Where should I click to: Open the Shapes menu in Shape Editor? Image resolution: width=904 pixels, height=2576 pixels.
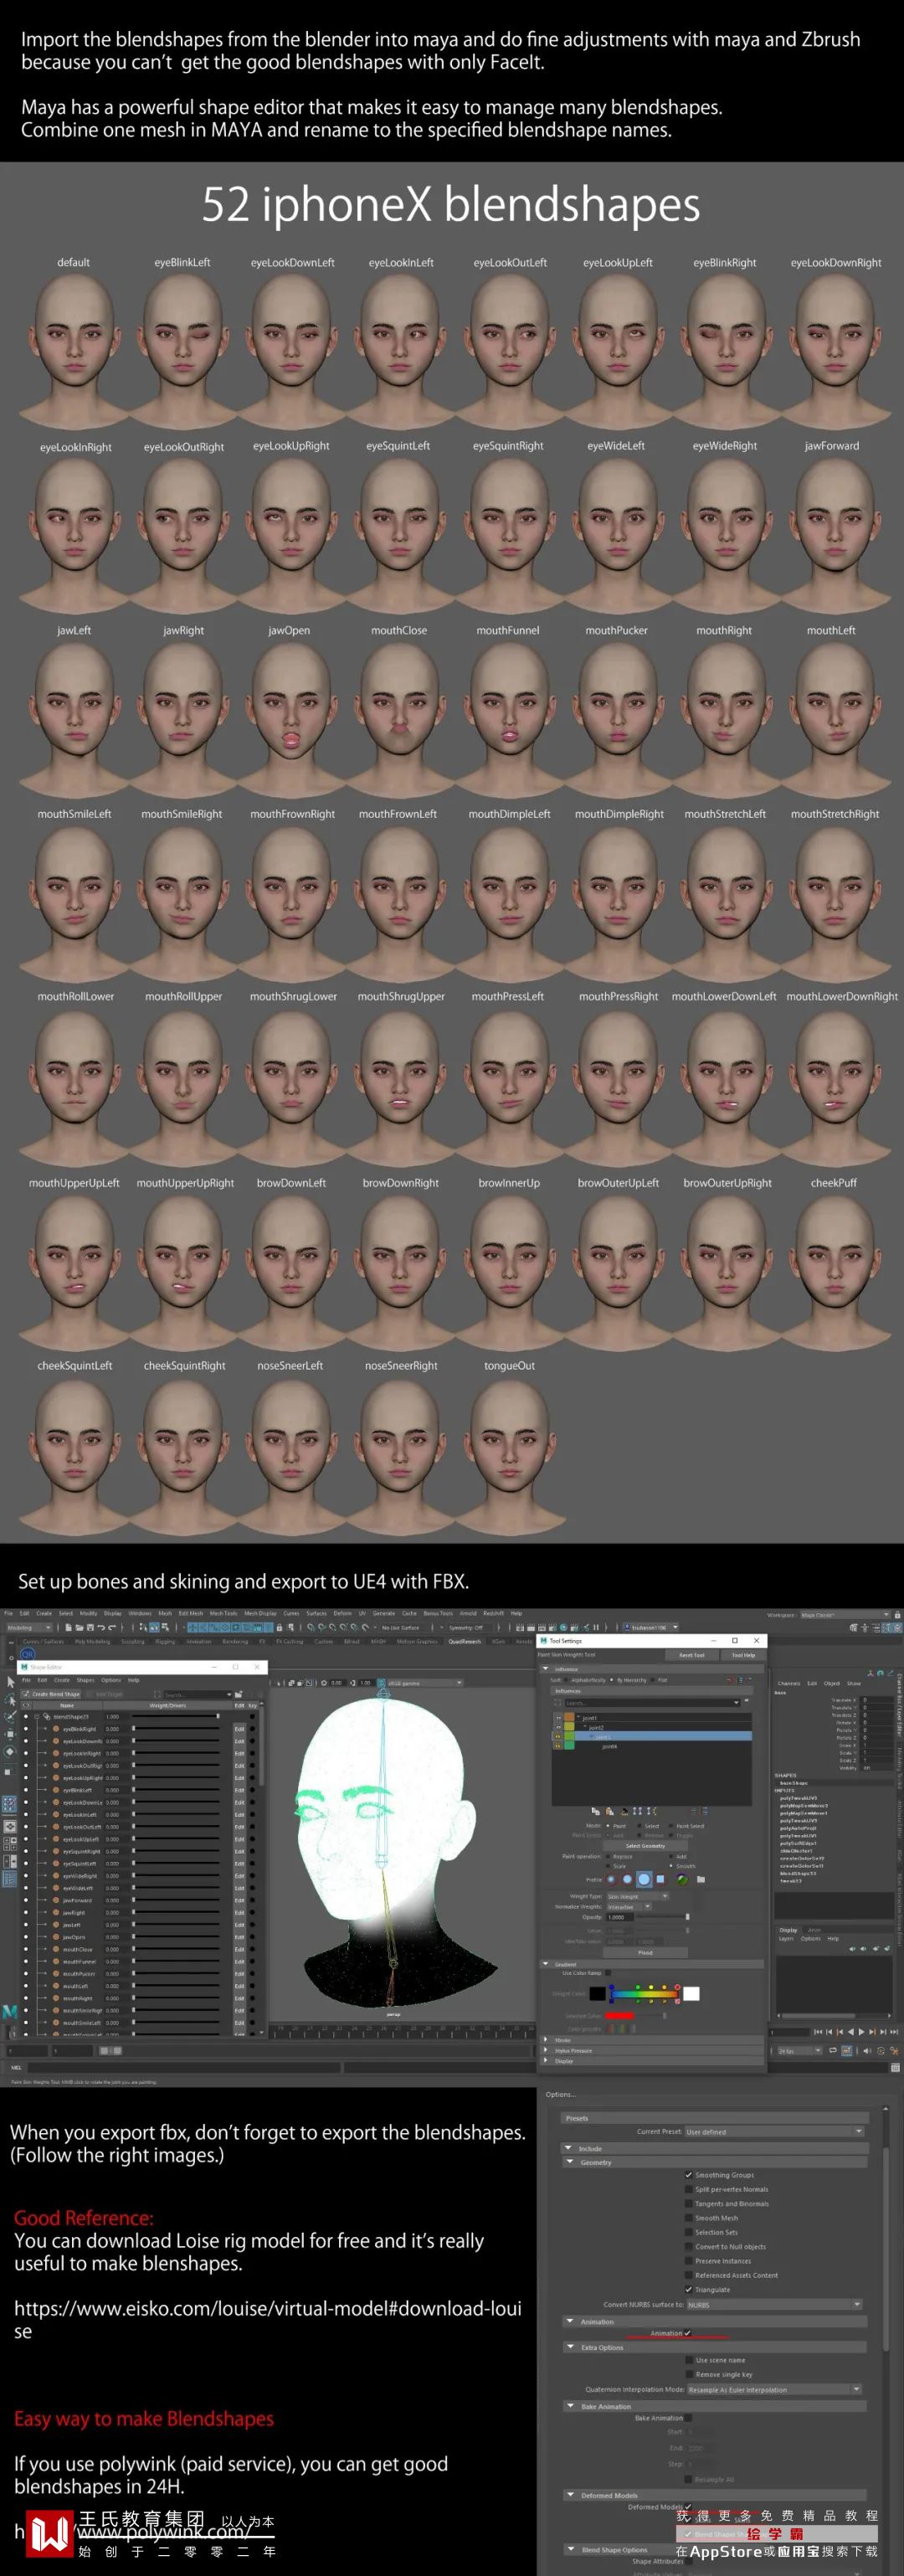[85, 1680]
